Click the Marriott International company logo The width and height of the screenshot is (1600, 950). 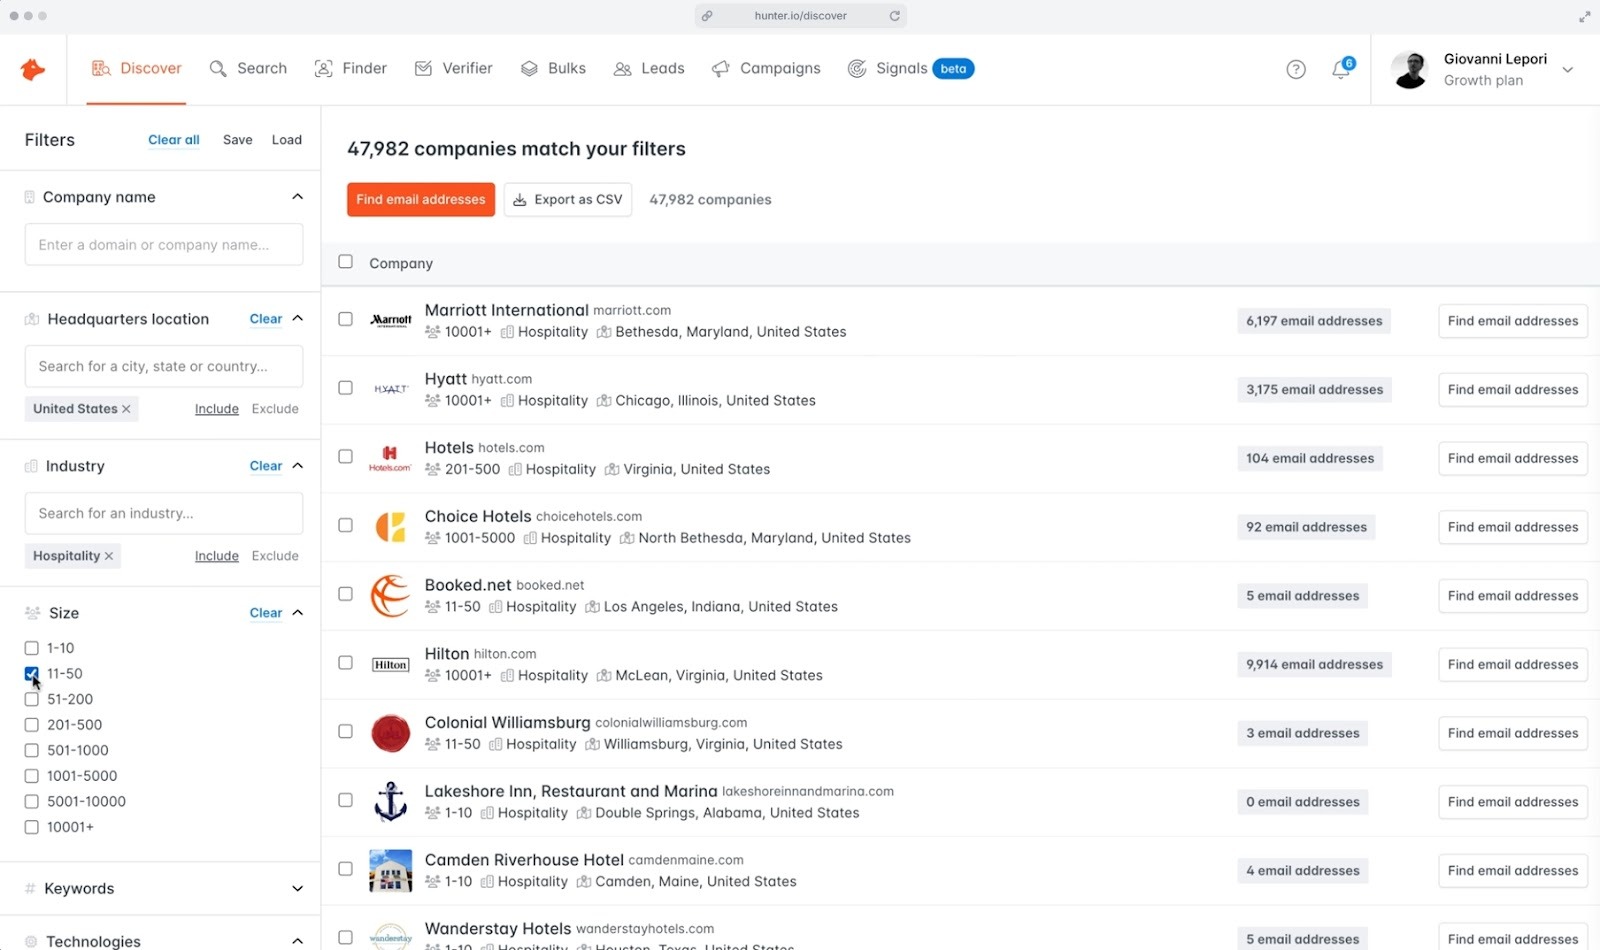pyautogui.click(x=390, y=320)
